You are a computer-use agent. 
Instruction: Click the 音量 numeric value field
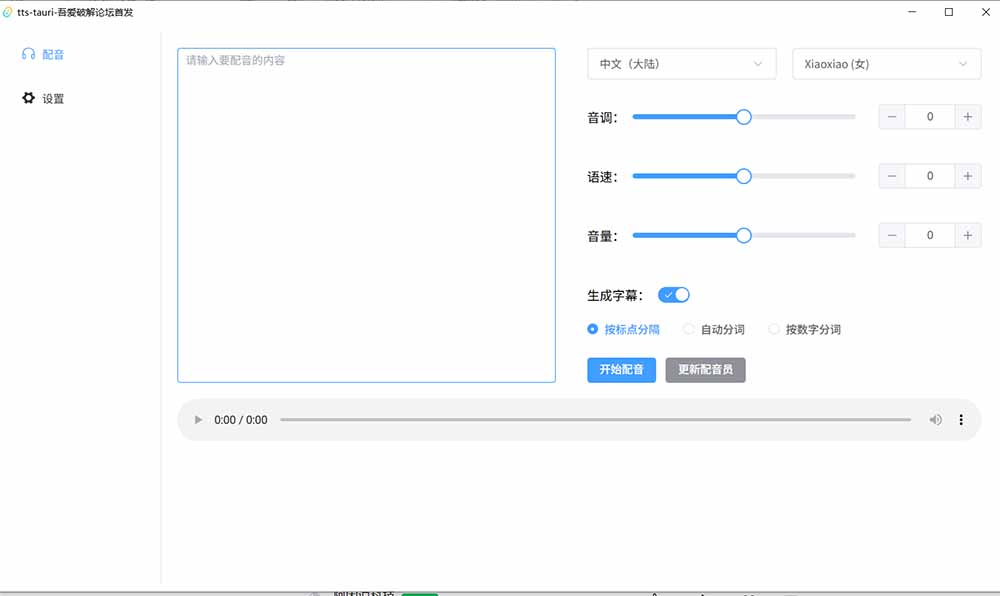click(930, 235)
